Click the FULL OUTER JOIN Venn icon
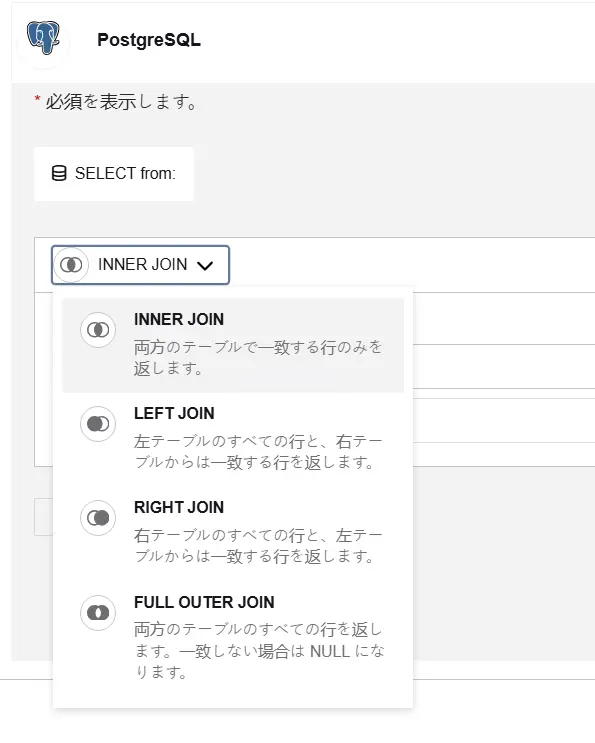This screenshot has height=743, width=595. click(x=98, y=613)
